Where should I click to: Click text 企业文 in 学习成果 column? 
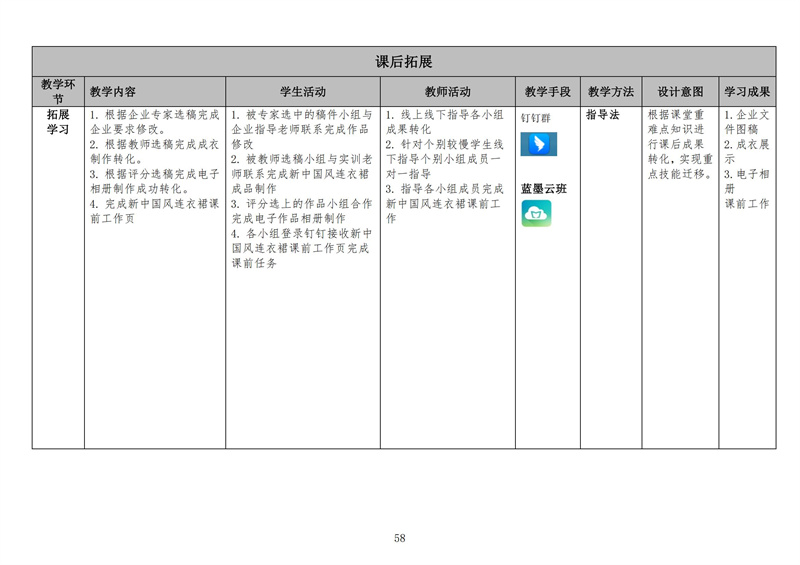click(x=753, y=115)
